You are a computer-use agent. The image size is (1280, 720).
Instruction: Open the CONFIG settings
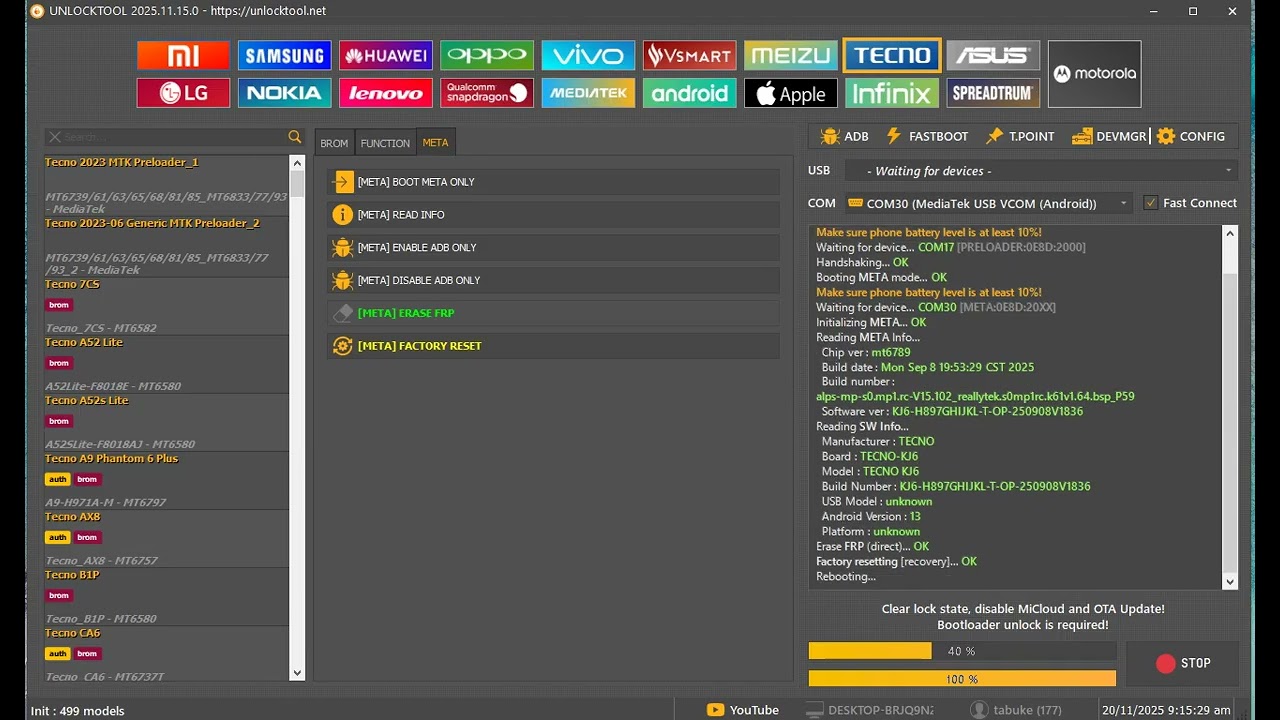[x=1191, y=137]
